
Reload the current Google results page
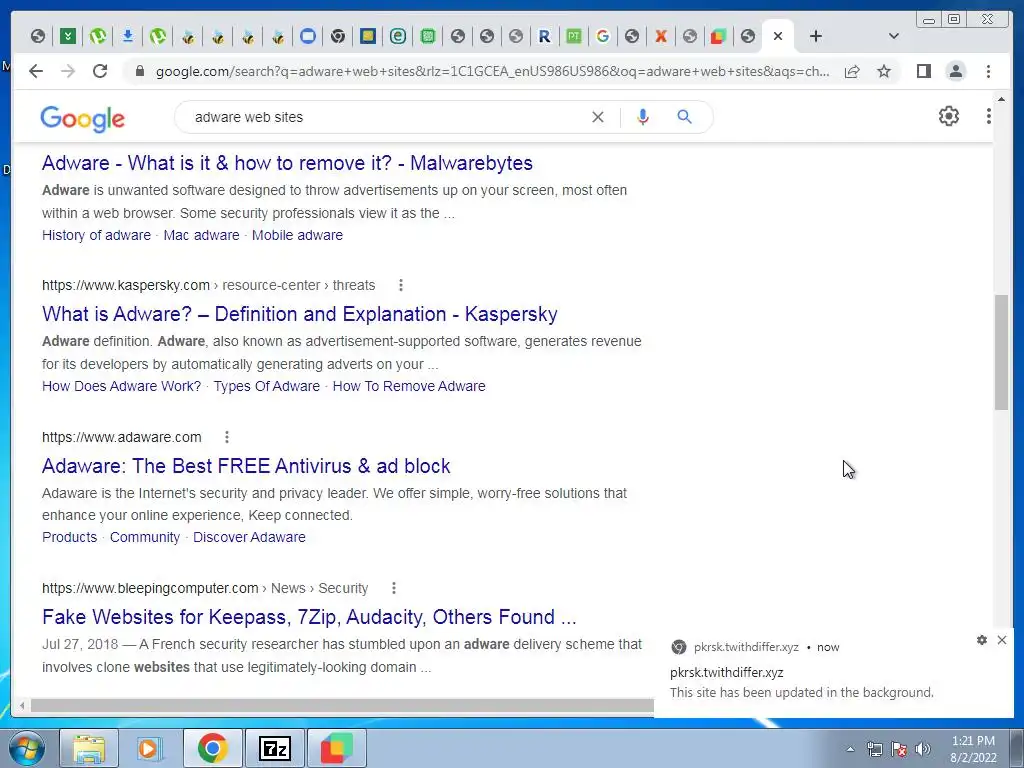click(100, 71)
